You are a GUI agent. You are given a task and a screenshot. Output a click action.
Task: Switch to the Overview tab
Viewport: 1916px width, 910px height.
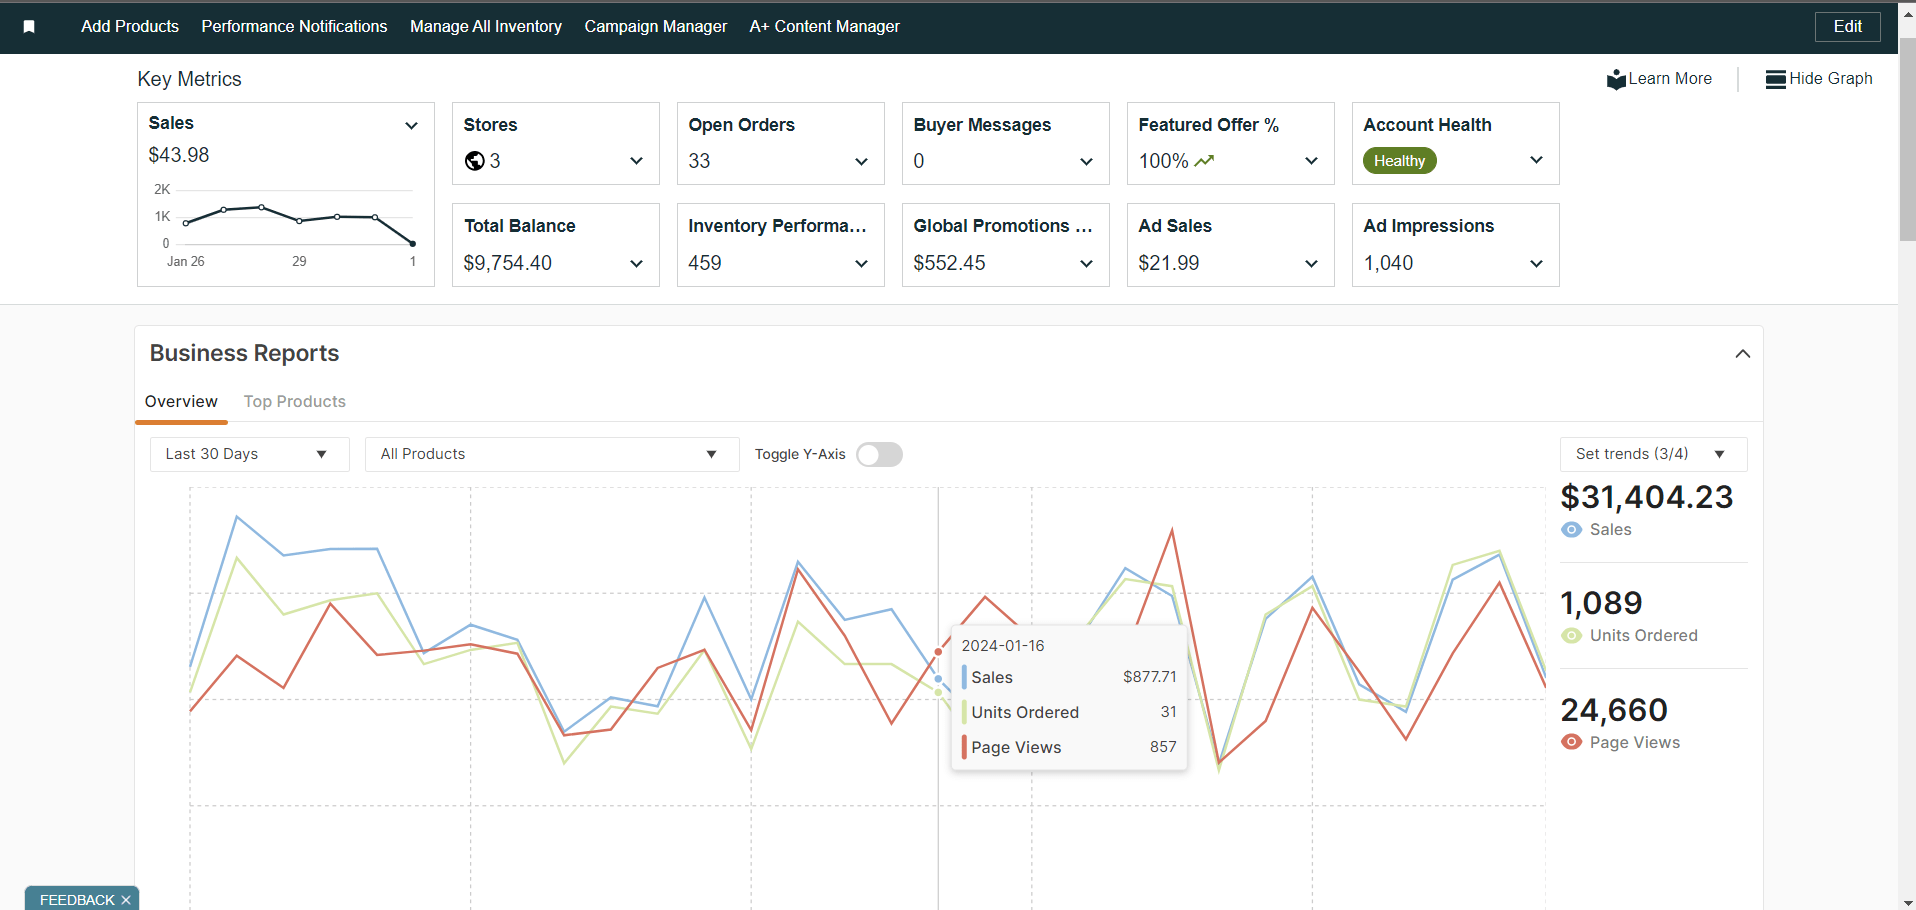(181, 402)
